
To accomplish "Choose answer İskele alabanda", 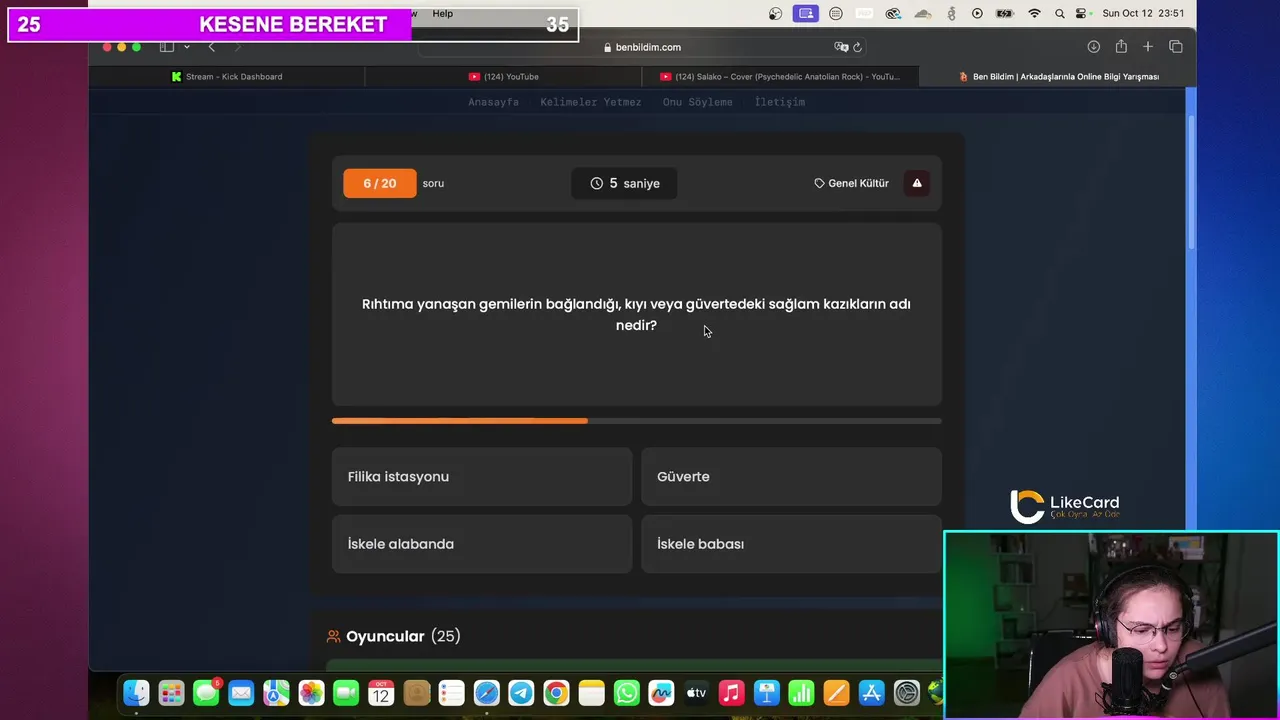I will [482, 544].
